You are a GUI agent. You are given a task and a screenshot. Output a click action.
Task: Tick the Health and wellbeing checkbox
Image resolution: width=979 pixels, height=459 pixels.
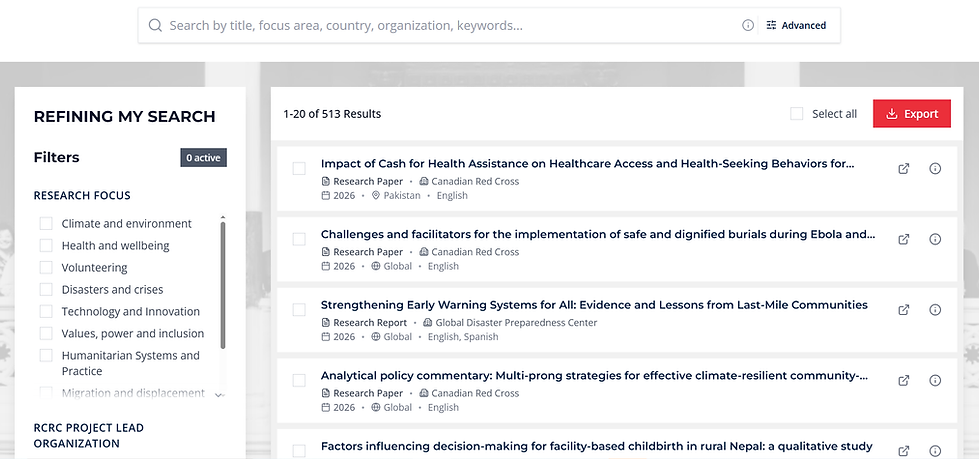46,245
